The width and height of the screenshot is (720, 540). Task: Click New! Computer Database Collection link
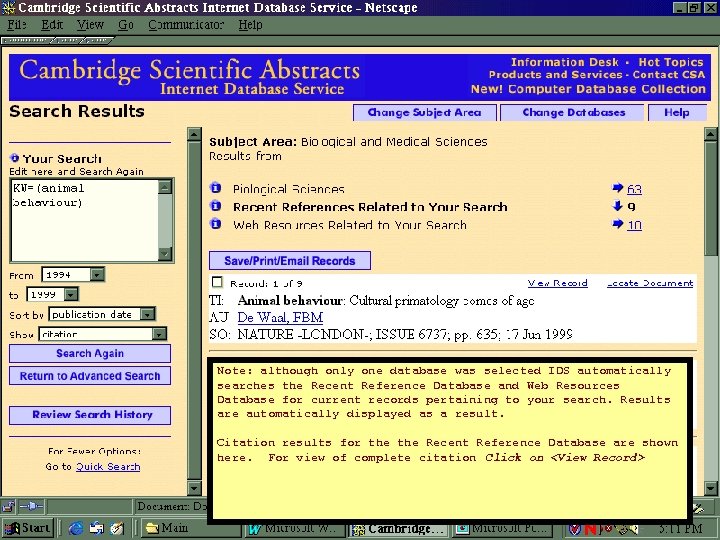[x=588, y=89]
